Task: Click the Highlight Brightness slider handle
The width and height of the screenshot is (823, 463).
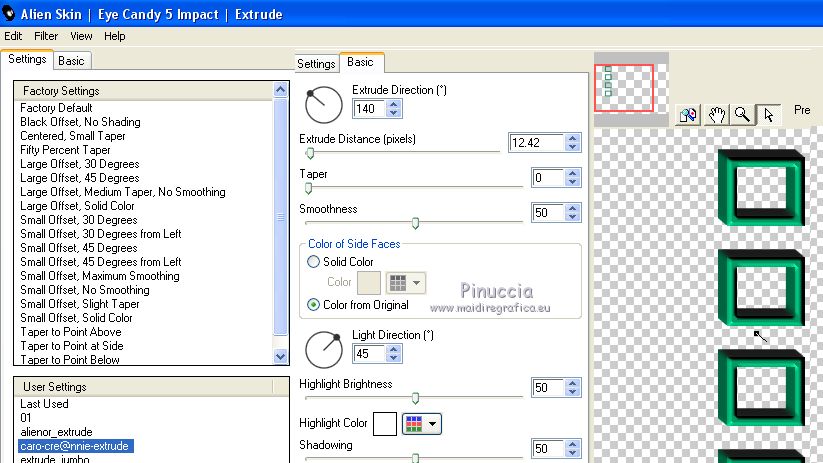Action: tap(415, 398)
